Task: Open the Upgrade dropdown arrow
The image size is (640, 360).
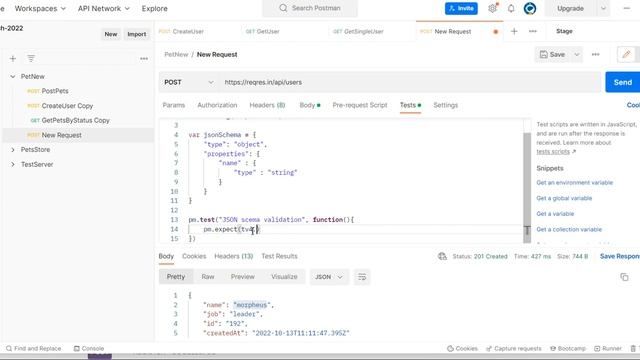Action: click(x=603, y=8)
